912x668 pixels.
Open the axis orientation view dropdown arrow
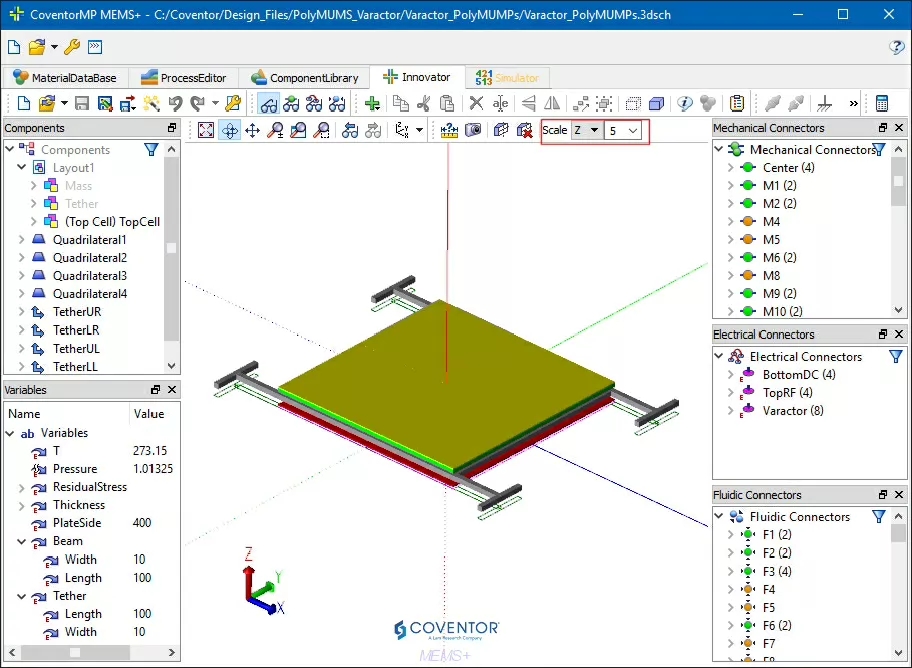click(419, 130)
